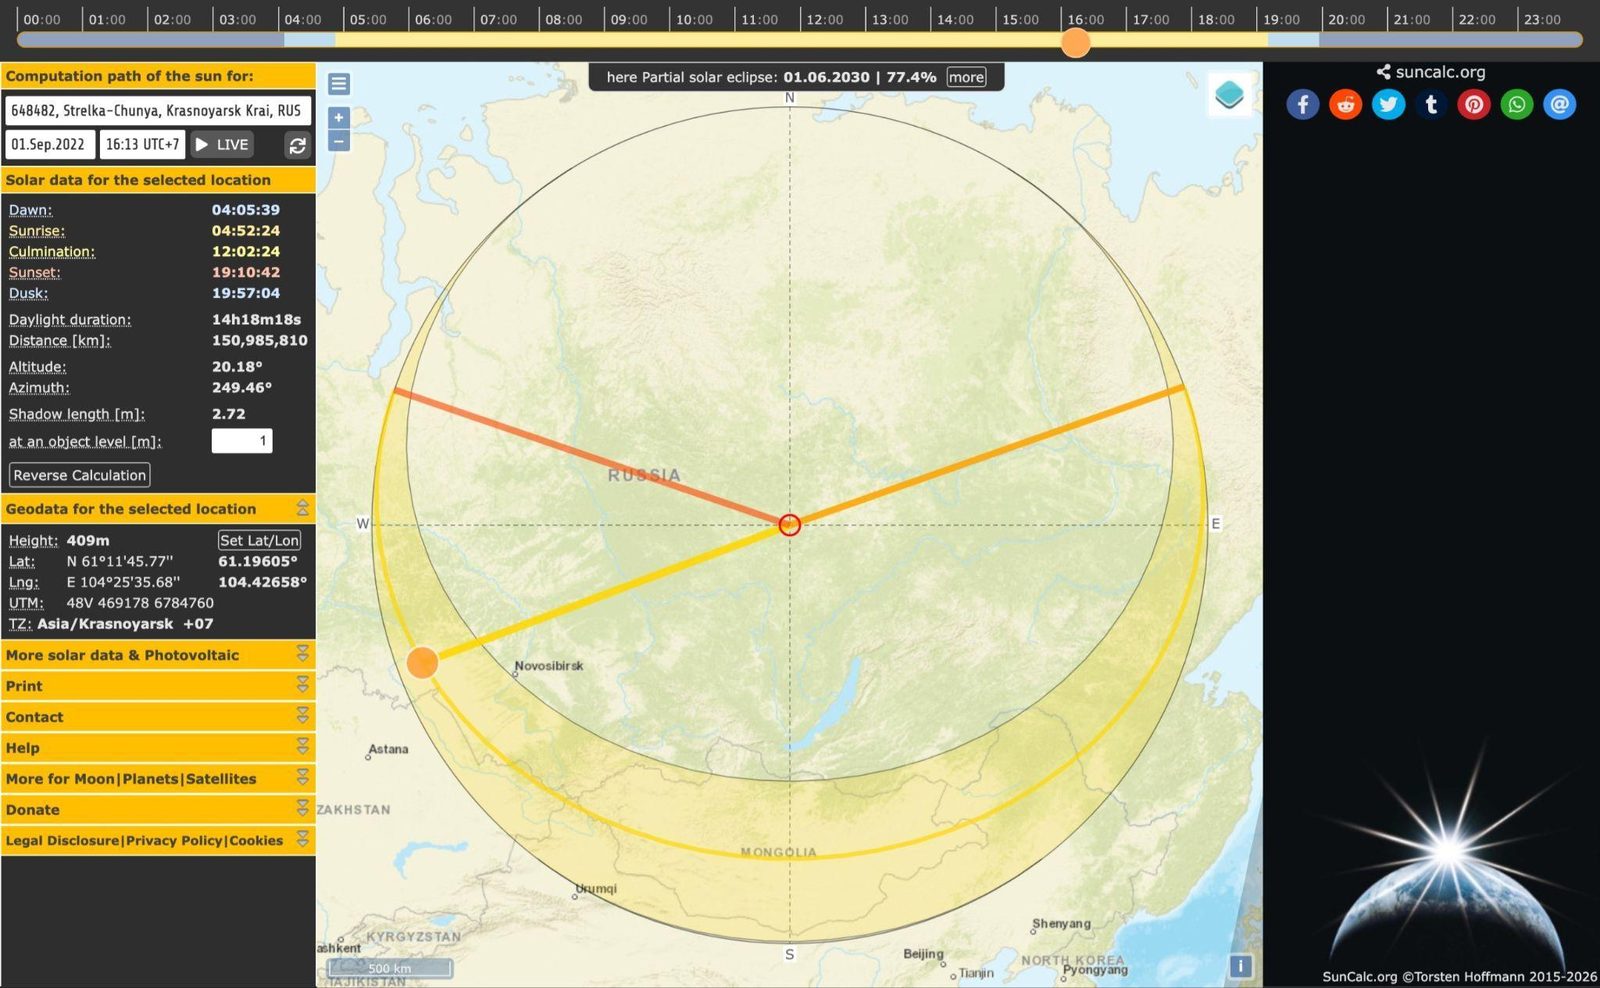
Task: Share on Facebook icon
Action: (x=1302, y=104)
